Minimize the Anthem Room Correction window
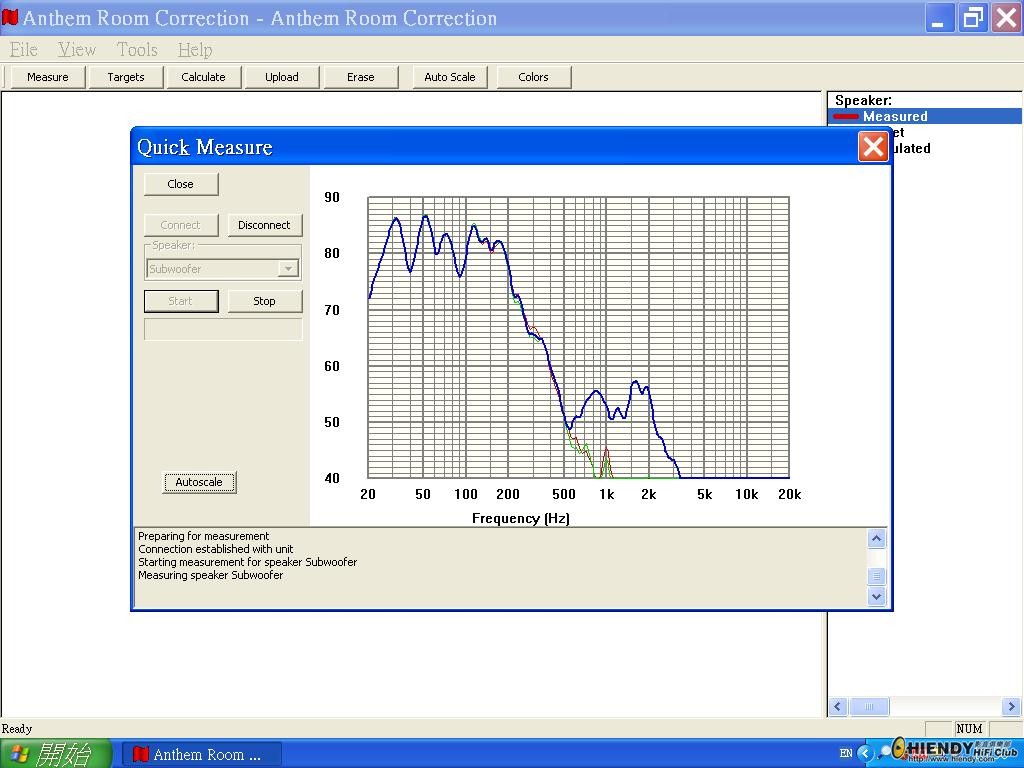 938,18
